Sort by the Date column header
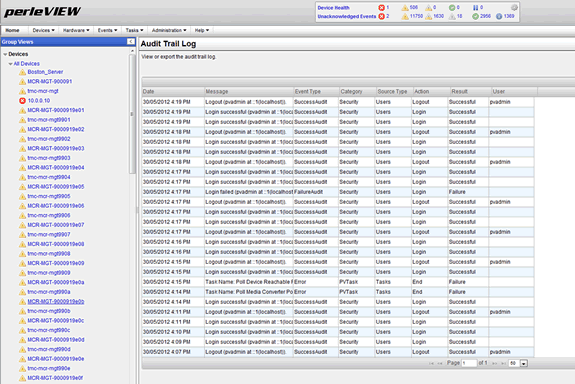The image size is (575, 384). click(173, 92)
